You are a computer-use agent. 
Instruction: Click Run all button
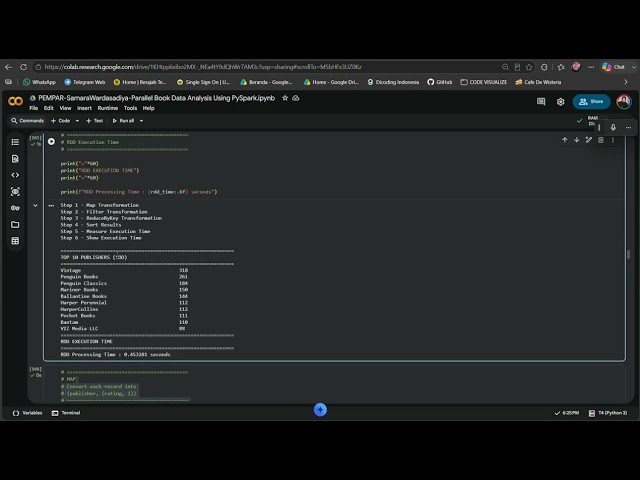click(x=123, y=121)
